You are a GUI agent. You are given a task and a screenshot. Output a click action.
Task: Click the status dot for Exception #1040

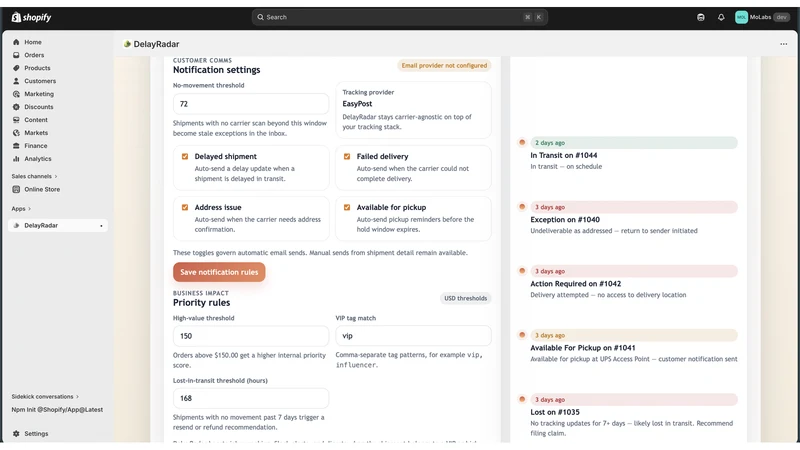pos(522,207)
